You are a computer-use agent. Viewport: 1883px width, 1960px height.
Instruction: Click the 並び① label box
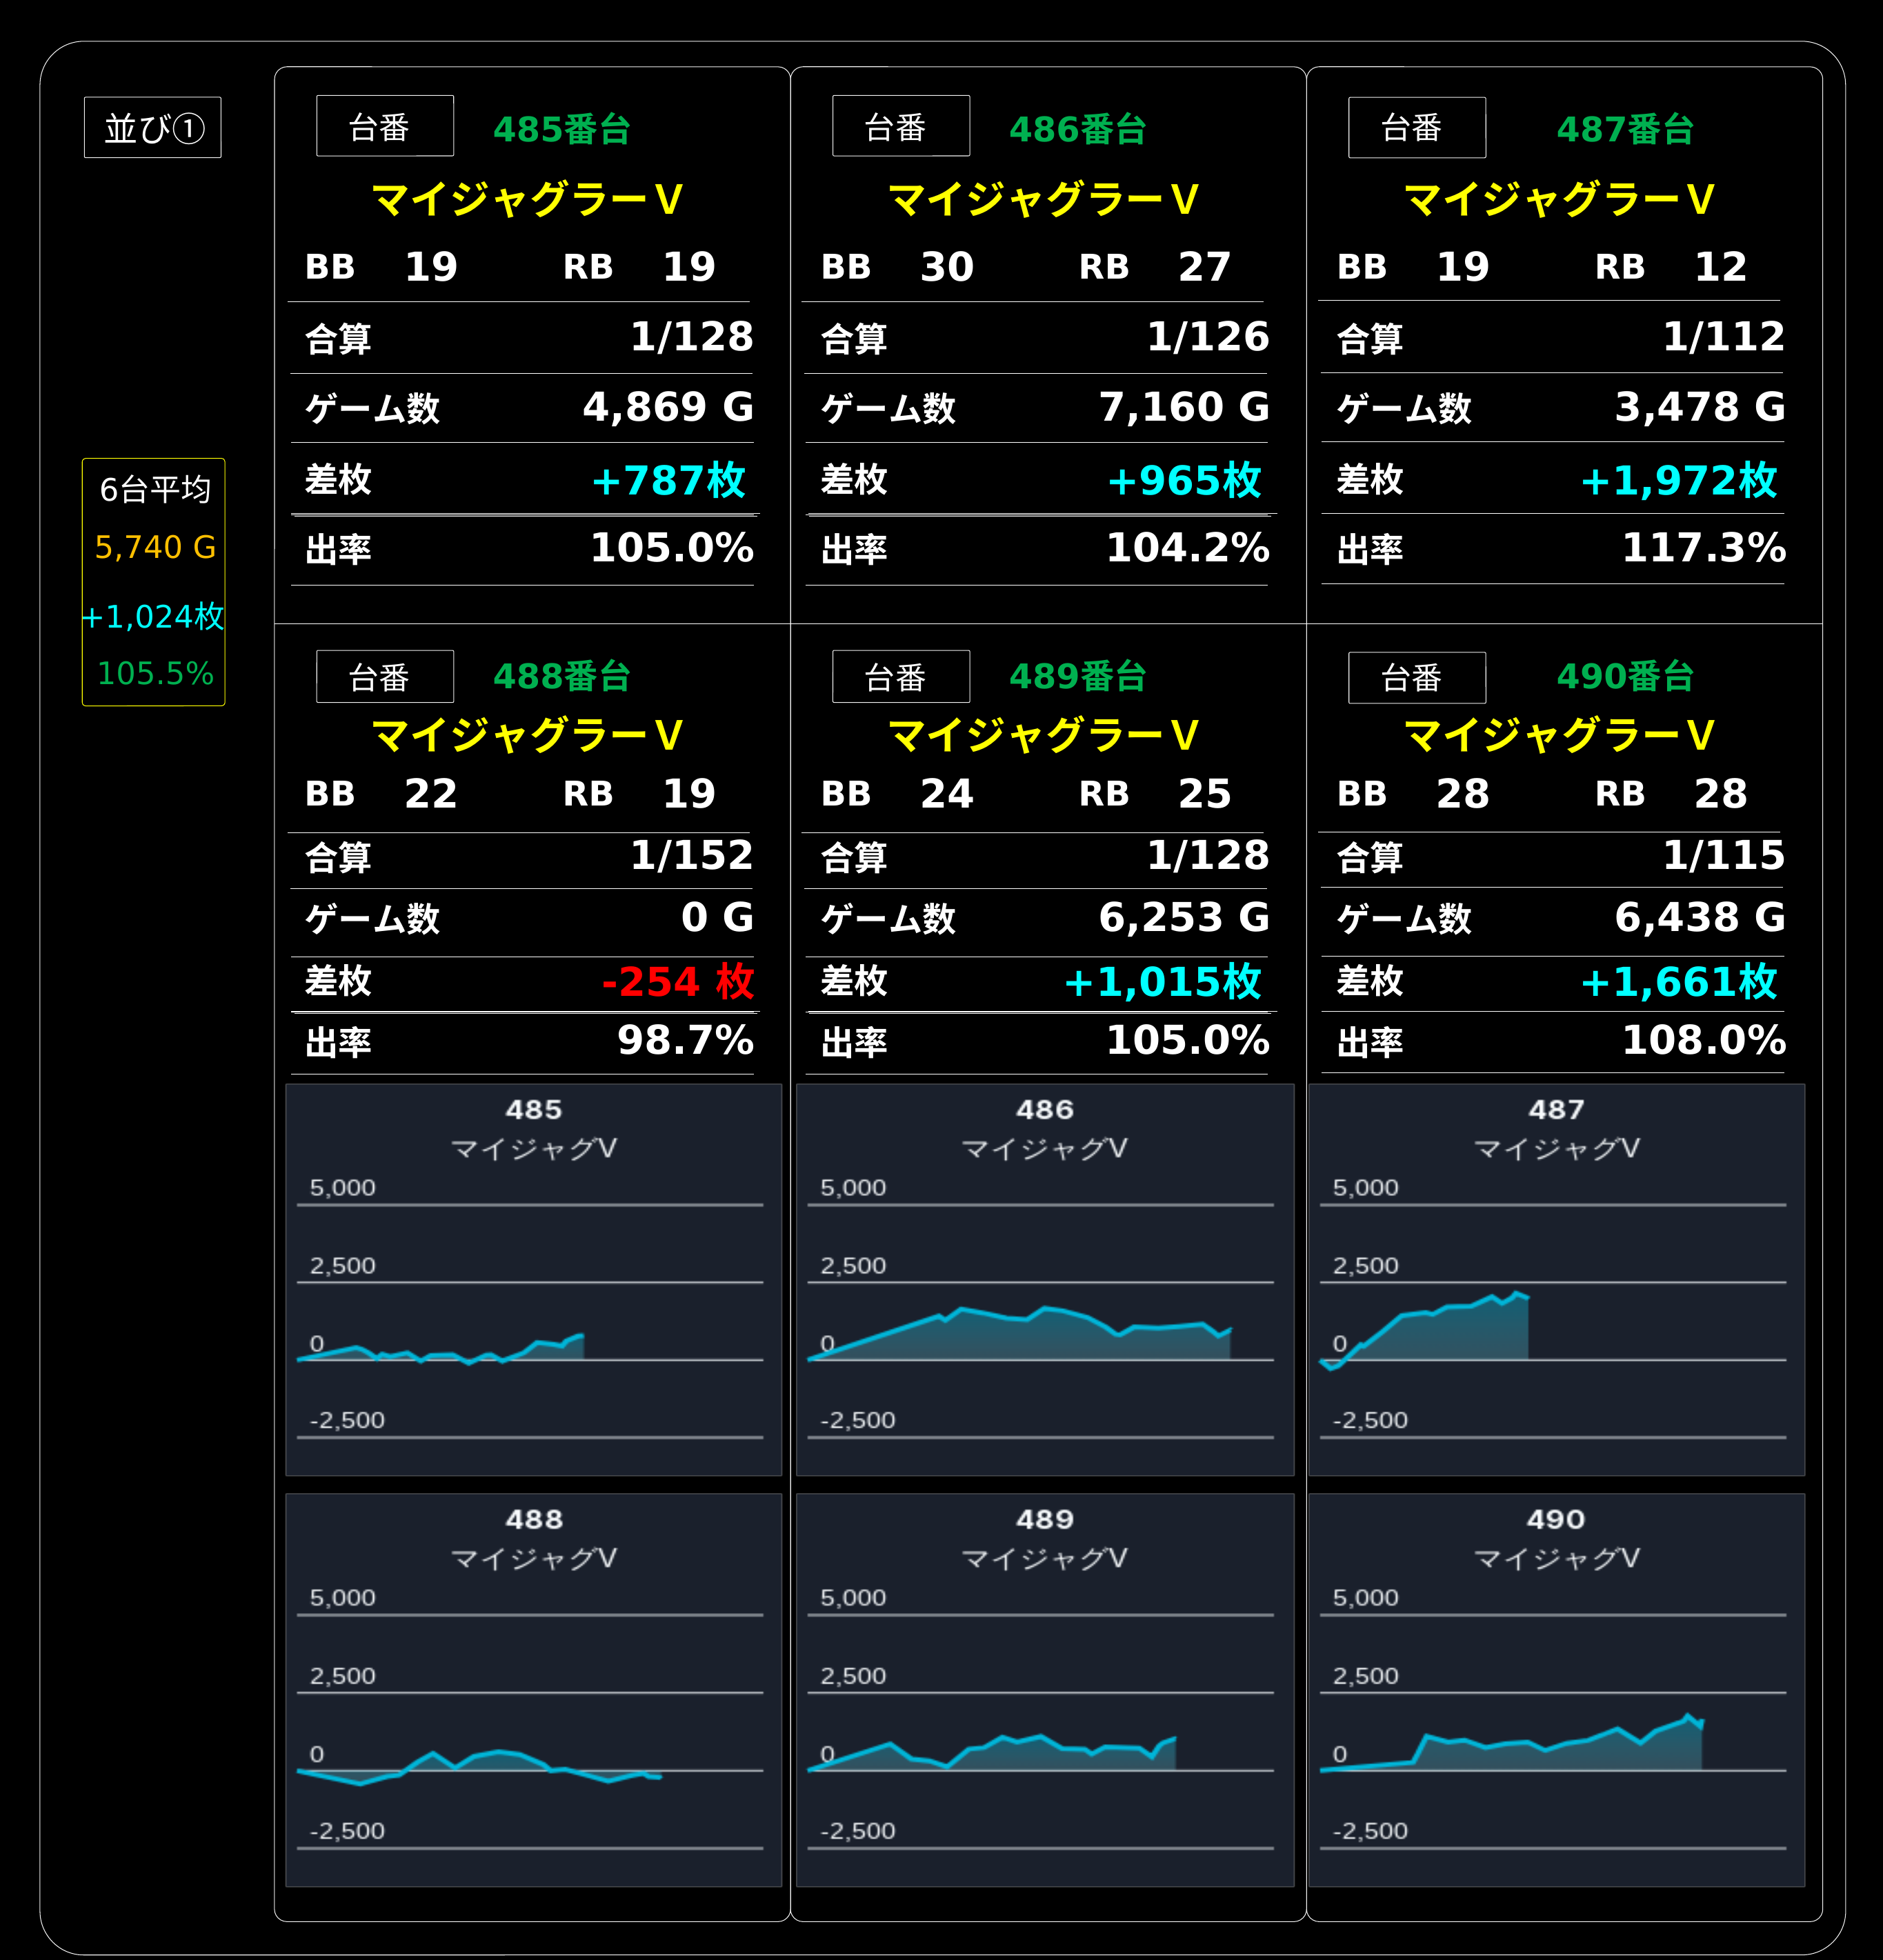[x=153, y=127]
